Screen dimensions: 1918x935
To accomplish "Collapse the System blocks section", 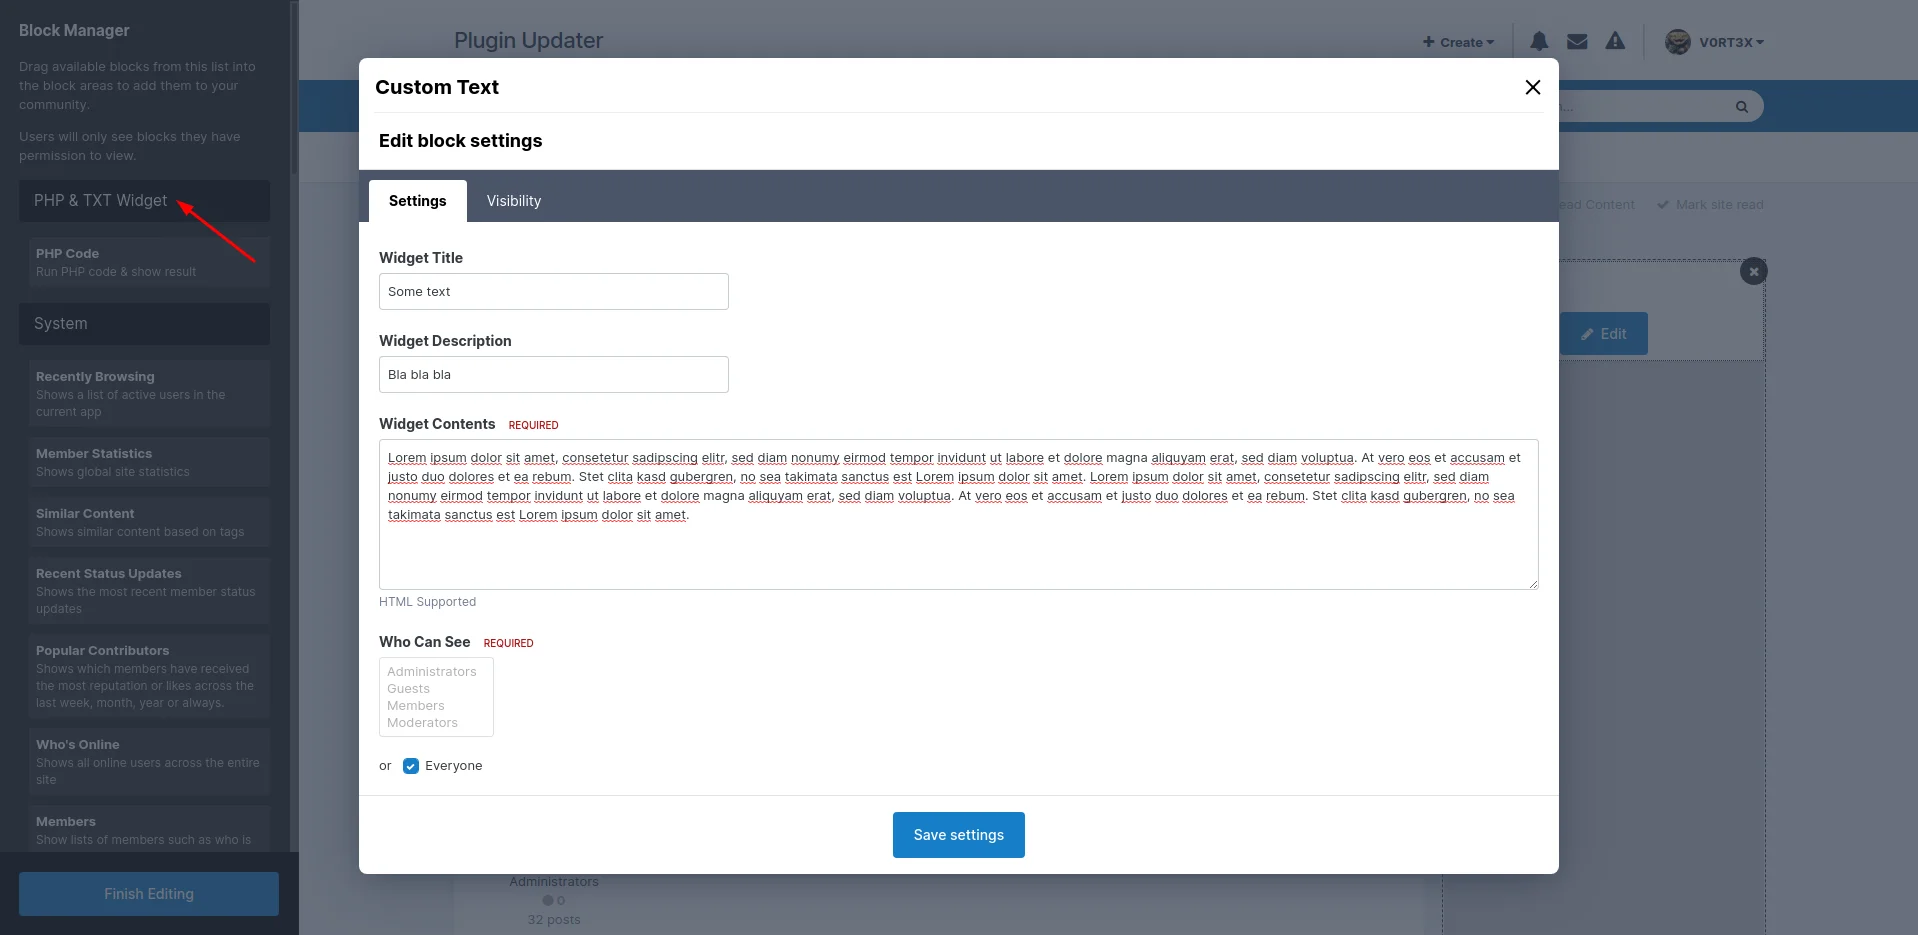I will click(x=144, y=324).
